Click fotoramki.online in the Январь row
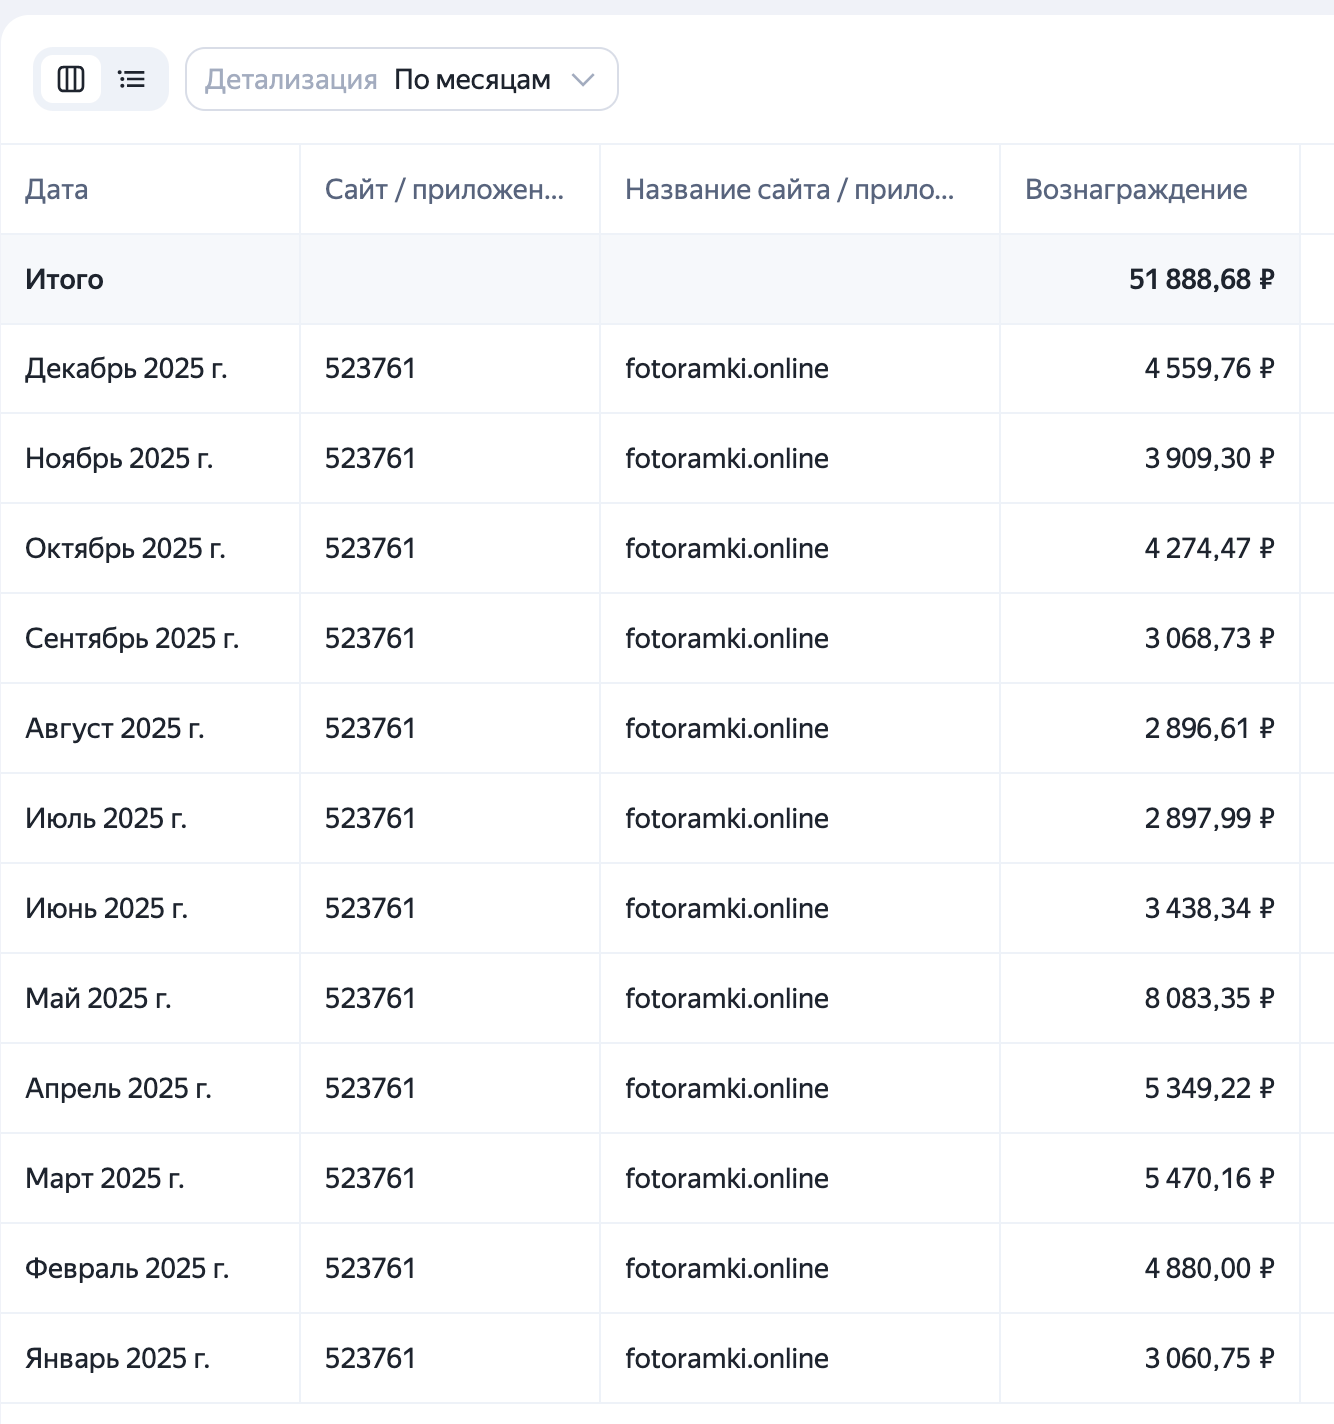 [x=727, y=1359]
